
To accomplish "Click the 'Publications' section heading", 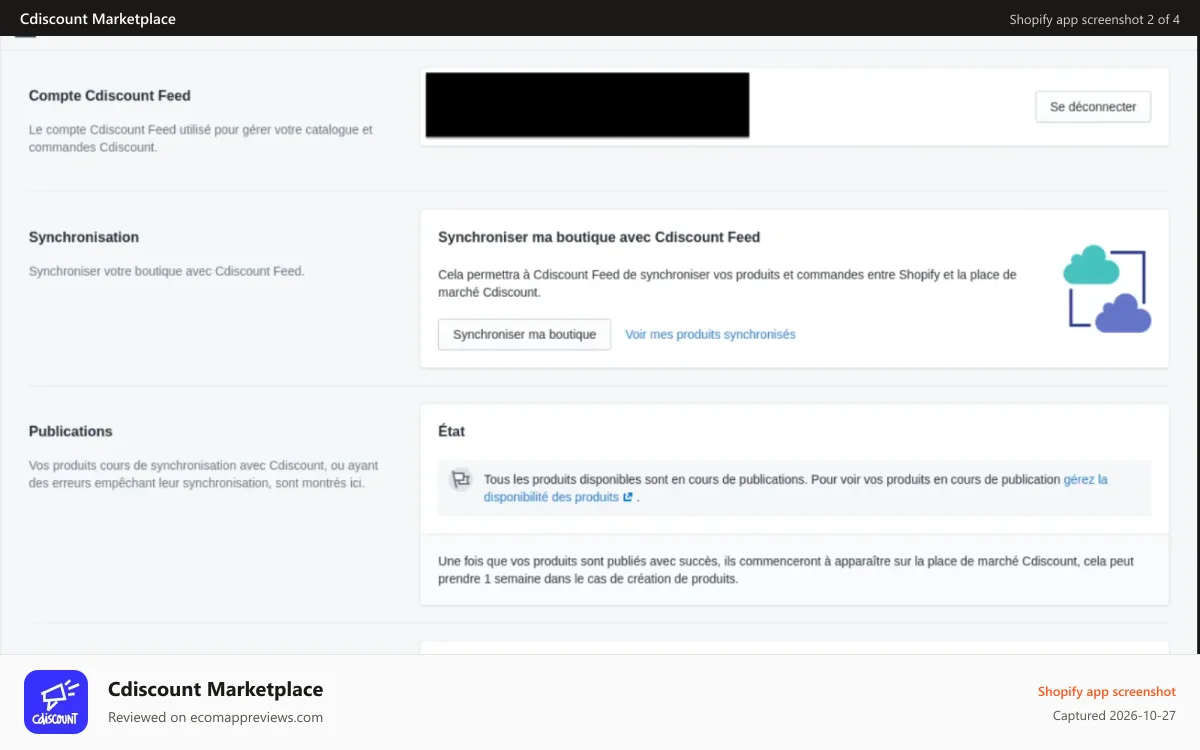I will pyautogui.click(x=71, y=431).
